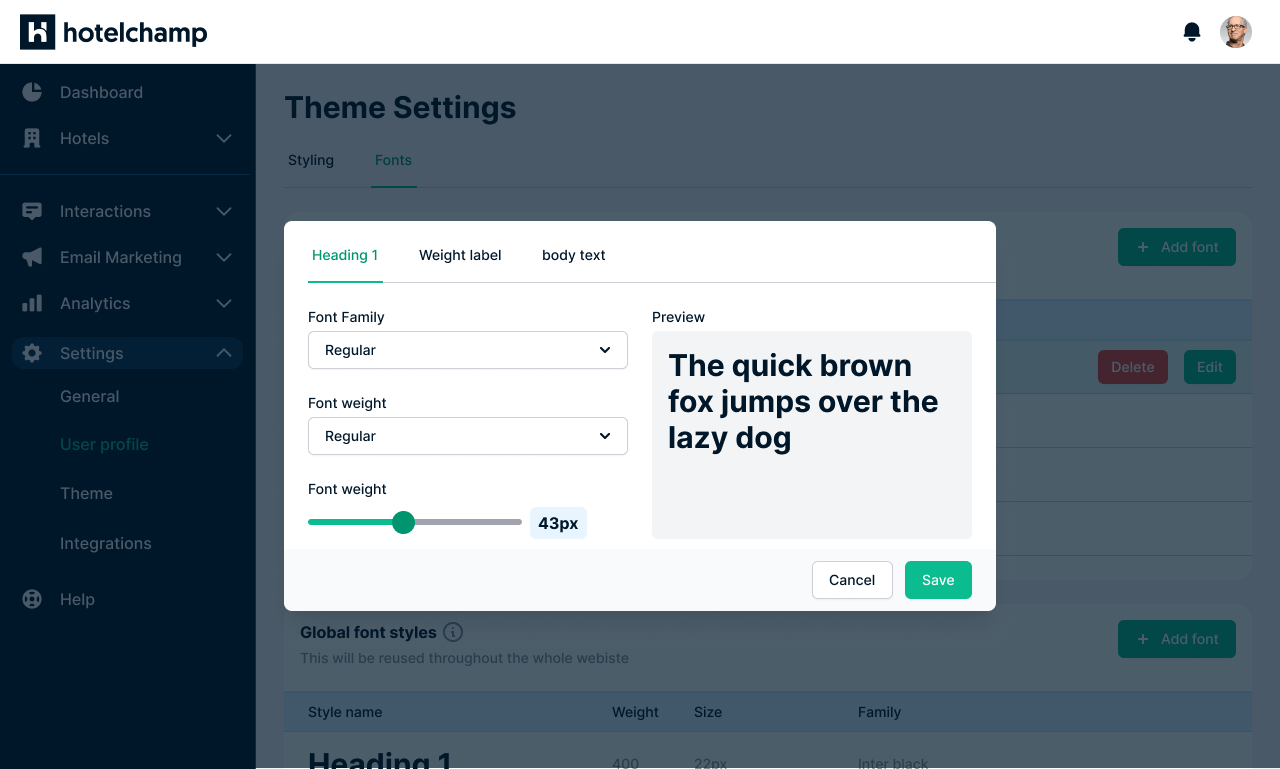Expand the Email Marketing chevron
The height and width of the screenshot is (769, 1280).
click(x=224, y=257)
